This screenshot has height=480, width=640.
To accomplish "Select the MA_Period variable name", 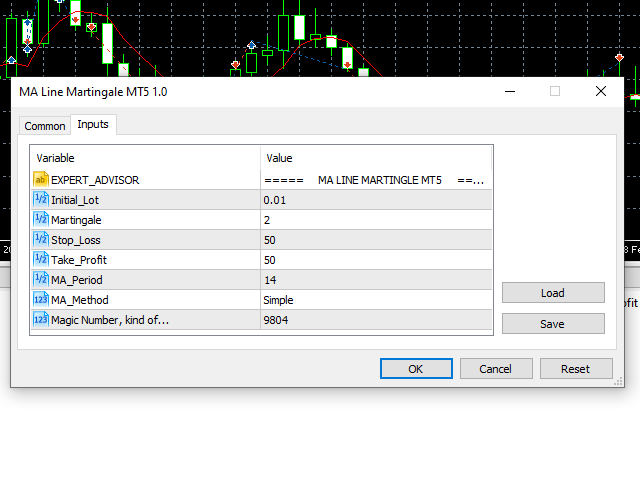I will coord(77,280).
